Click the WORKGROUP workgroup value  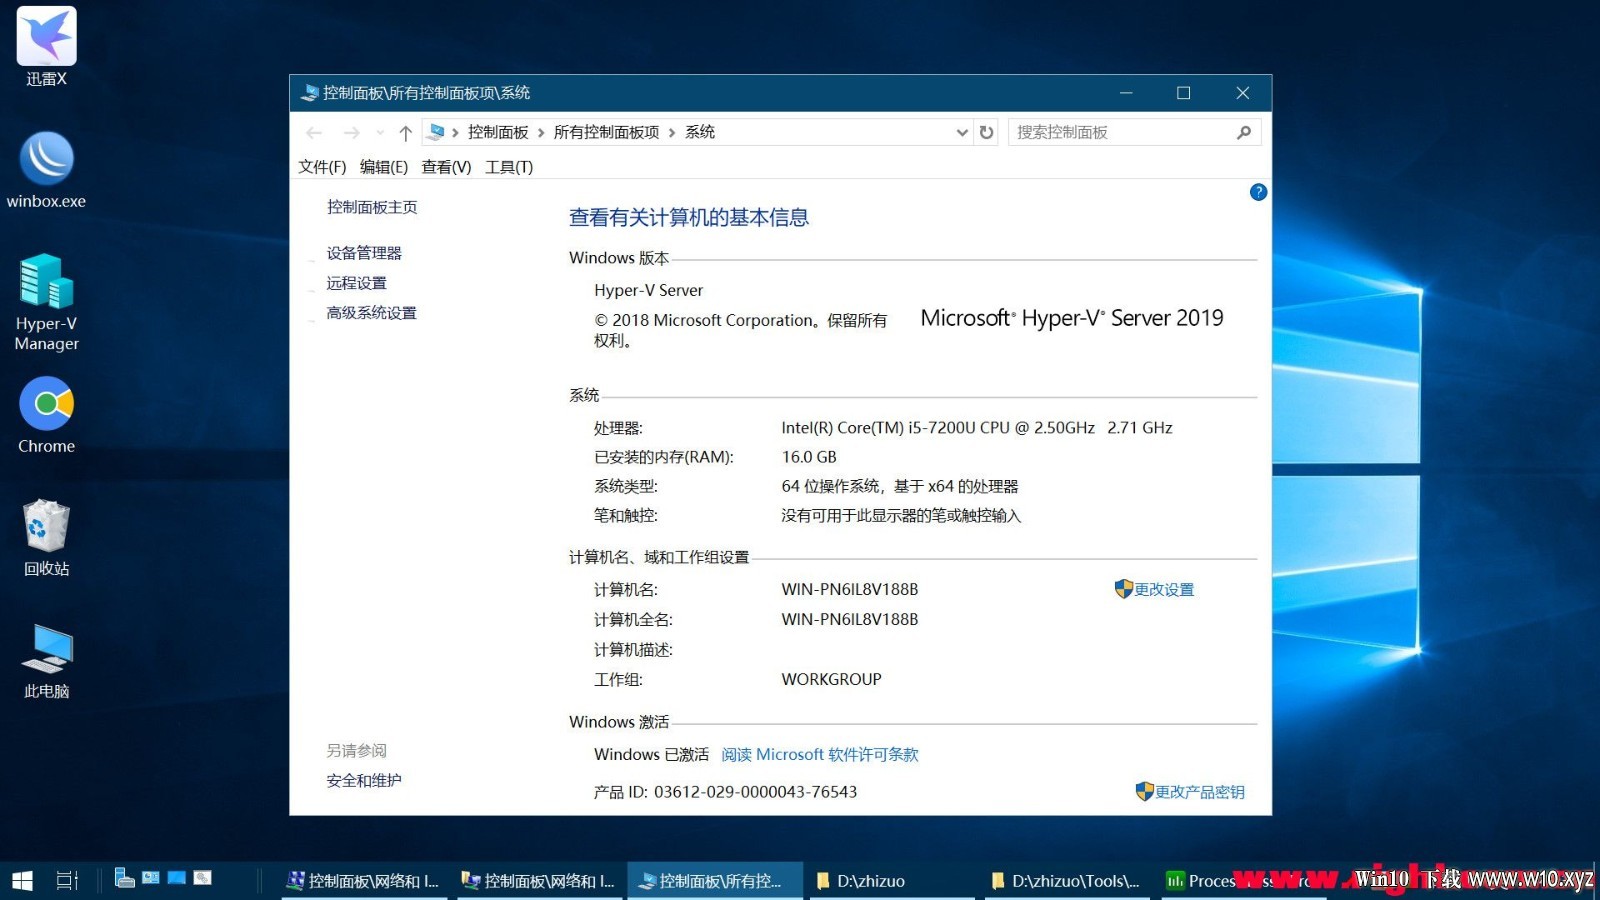pyautogui.click(x=832, y=680)
